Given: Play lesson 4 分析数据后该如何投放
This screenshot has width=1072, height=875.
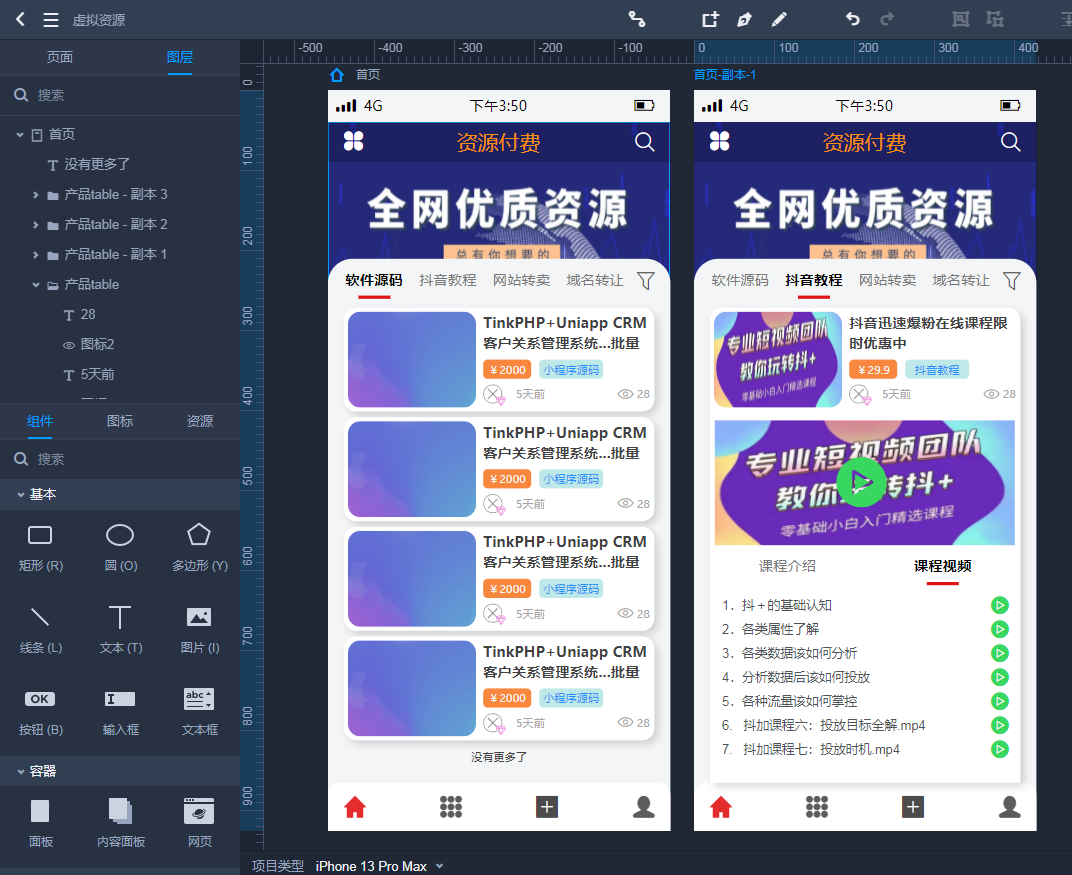Looking at the screenshot, I should 1000,677.
